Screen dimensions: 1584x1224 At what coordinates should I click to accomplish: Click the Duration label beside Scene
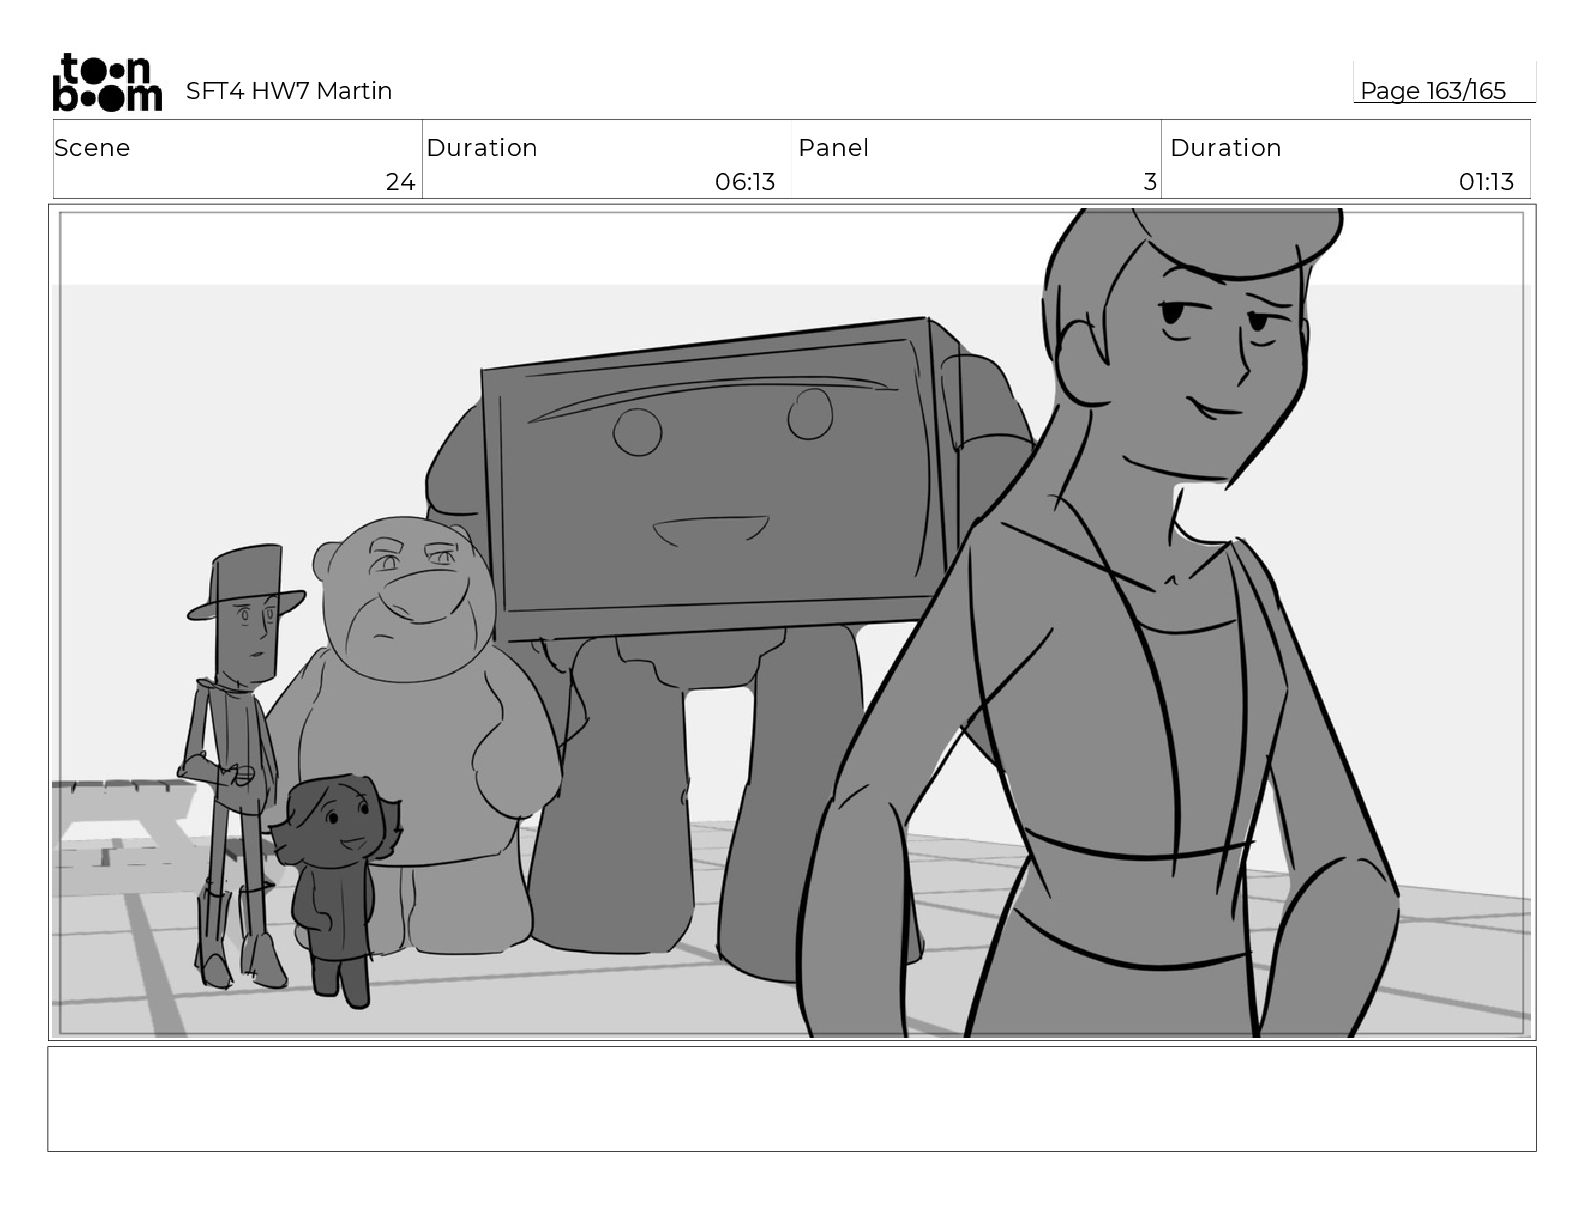(x=482, y=148)
